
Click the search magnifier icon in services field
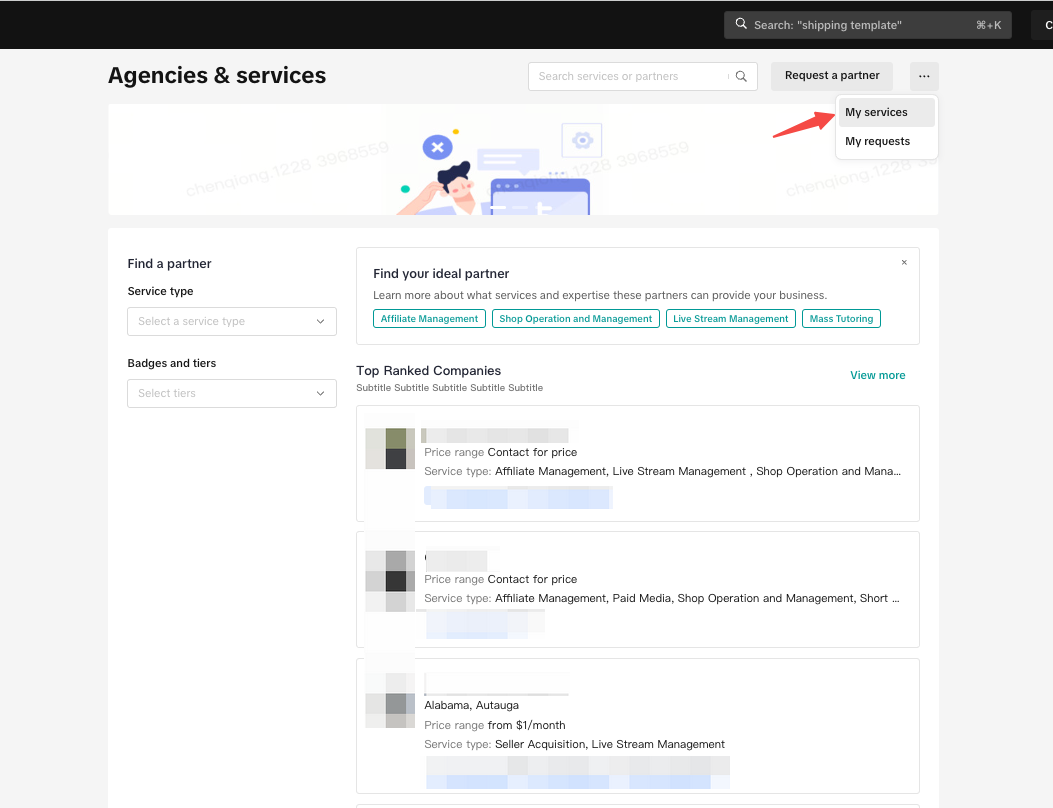741,76
